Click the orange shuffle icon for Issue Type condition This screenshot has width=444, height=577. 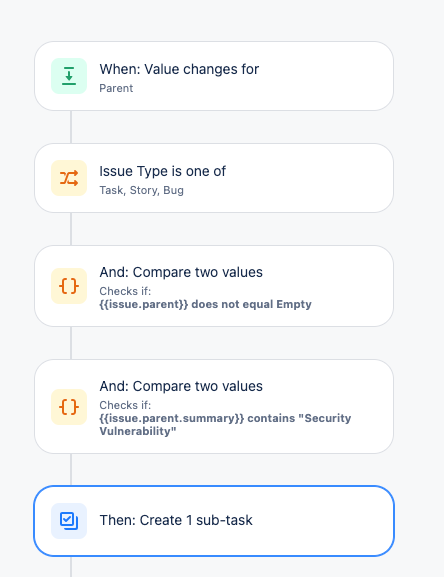tap(69, 178)
